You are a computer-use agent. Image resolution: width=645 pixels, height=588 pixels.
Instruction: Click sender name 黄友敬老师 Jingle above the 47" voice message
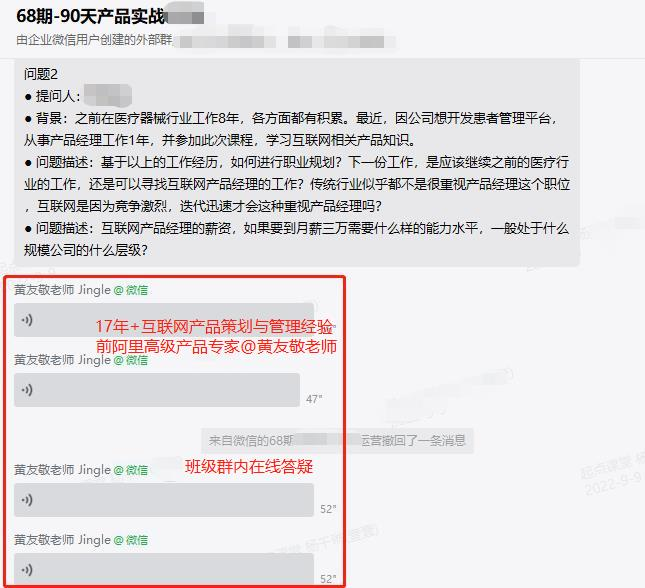(x=63, y=360)
